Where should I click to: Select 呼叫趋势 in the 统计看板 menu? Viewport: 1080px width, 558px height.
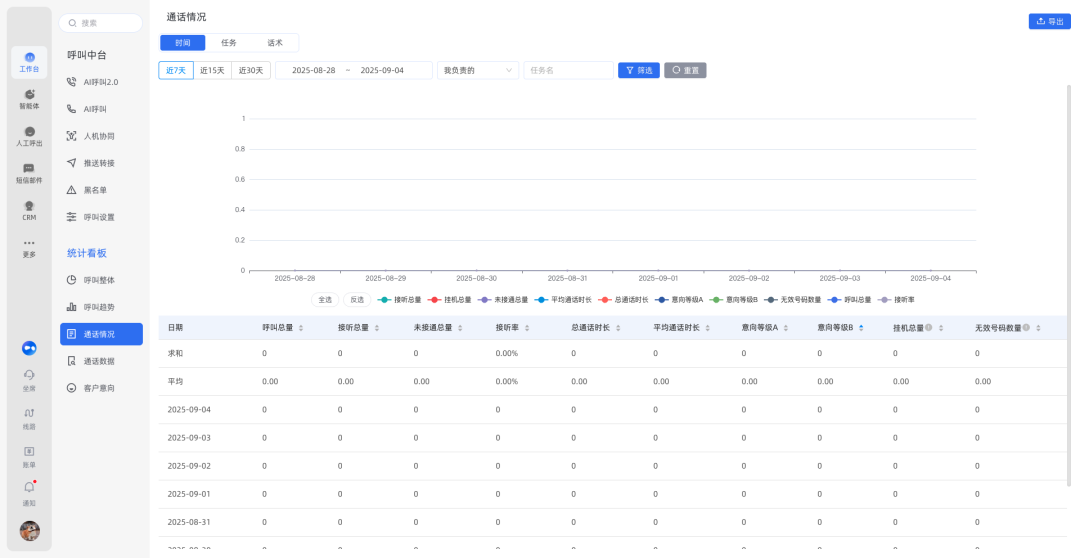coord(99,307)
